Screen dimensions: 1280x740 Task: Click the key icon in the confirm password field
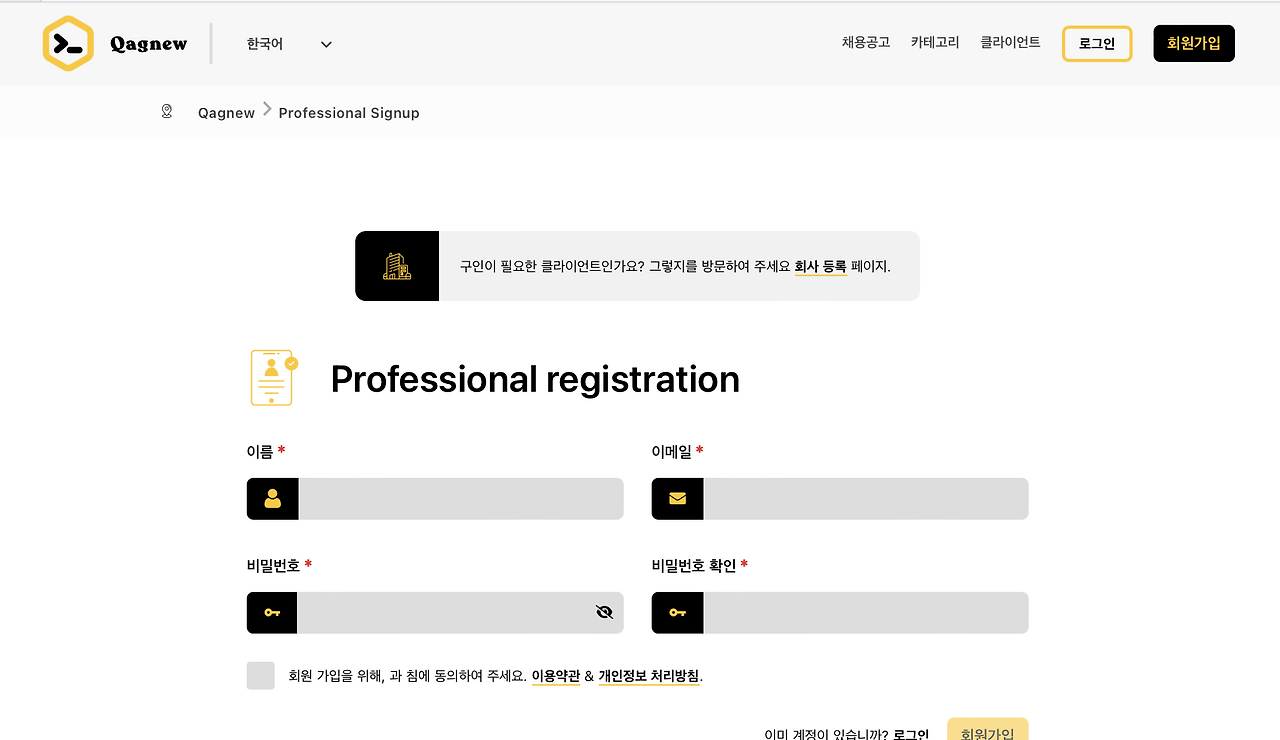tap(677, 612)
